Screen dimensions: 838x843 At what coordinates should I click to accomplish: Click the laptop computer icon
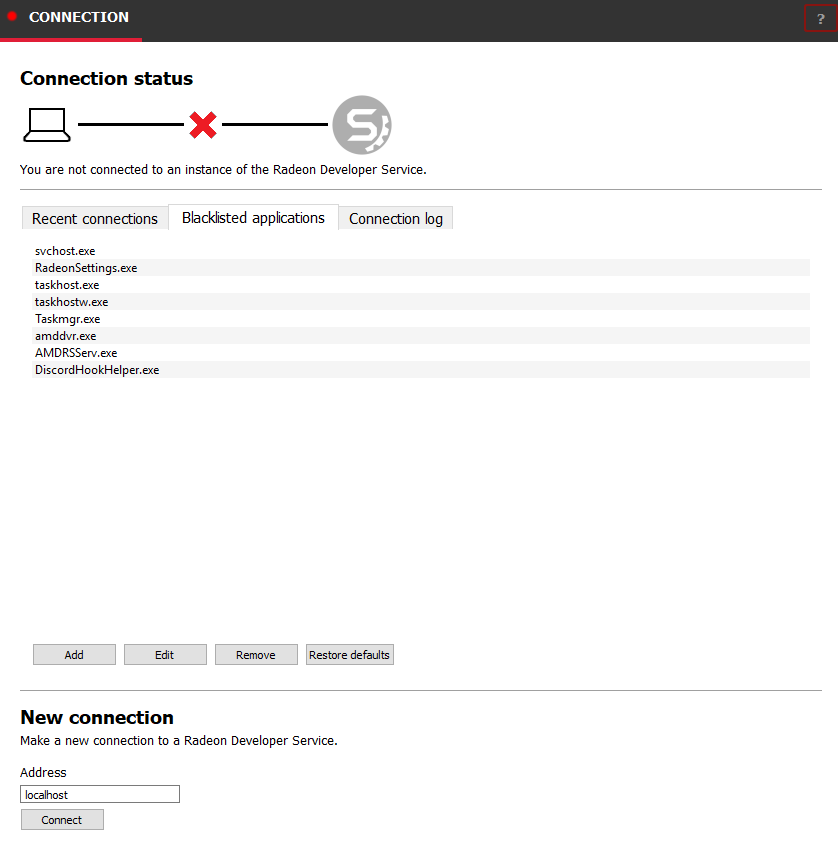46,124
